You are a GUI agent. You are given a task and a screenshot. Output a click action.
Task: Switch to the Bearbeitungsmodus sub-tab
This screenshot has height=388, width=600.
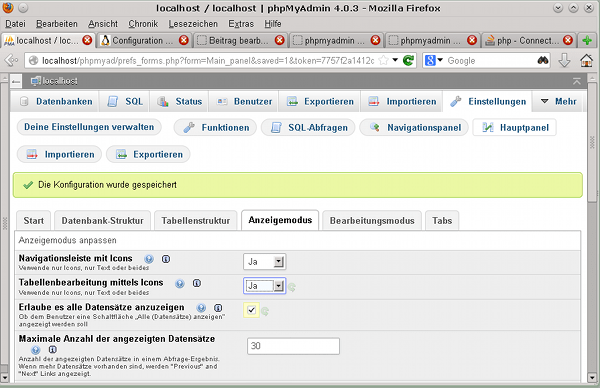coord(372,221)
